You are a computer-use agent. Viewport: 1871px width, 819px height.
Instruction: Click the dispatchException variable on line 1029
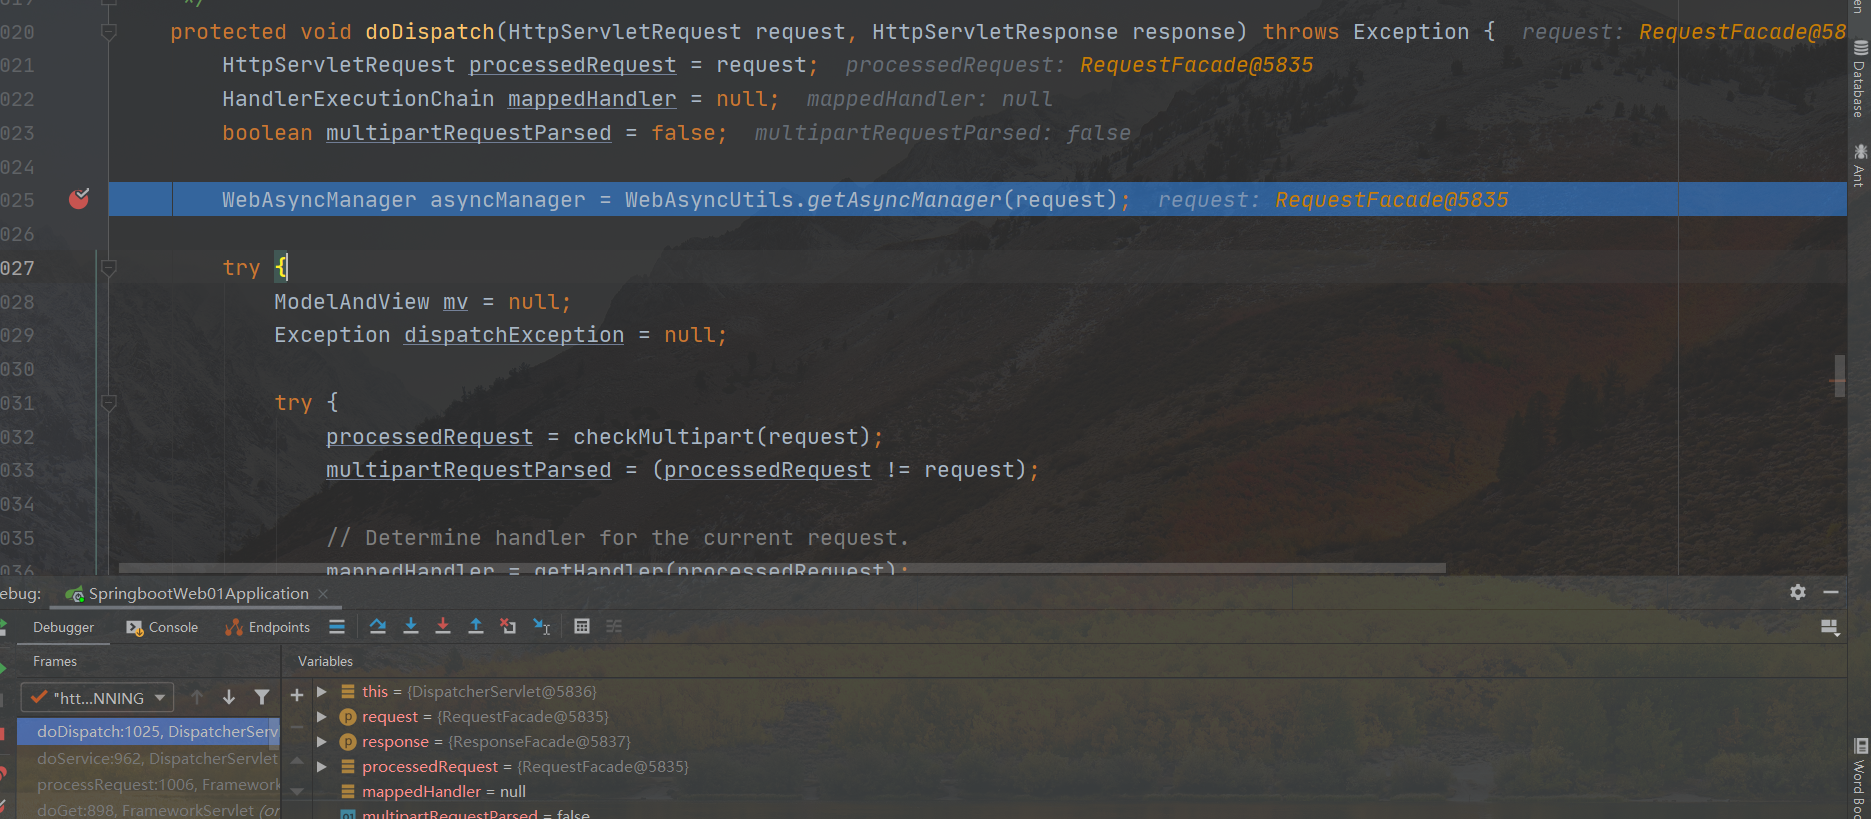(x=514, y=334)
